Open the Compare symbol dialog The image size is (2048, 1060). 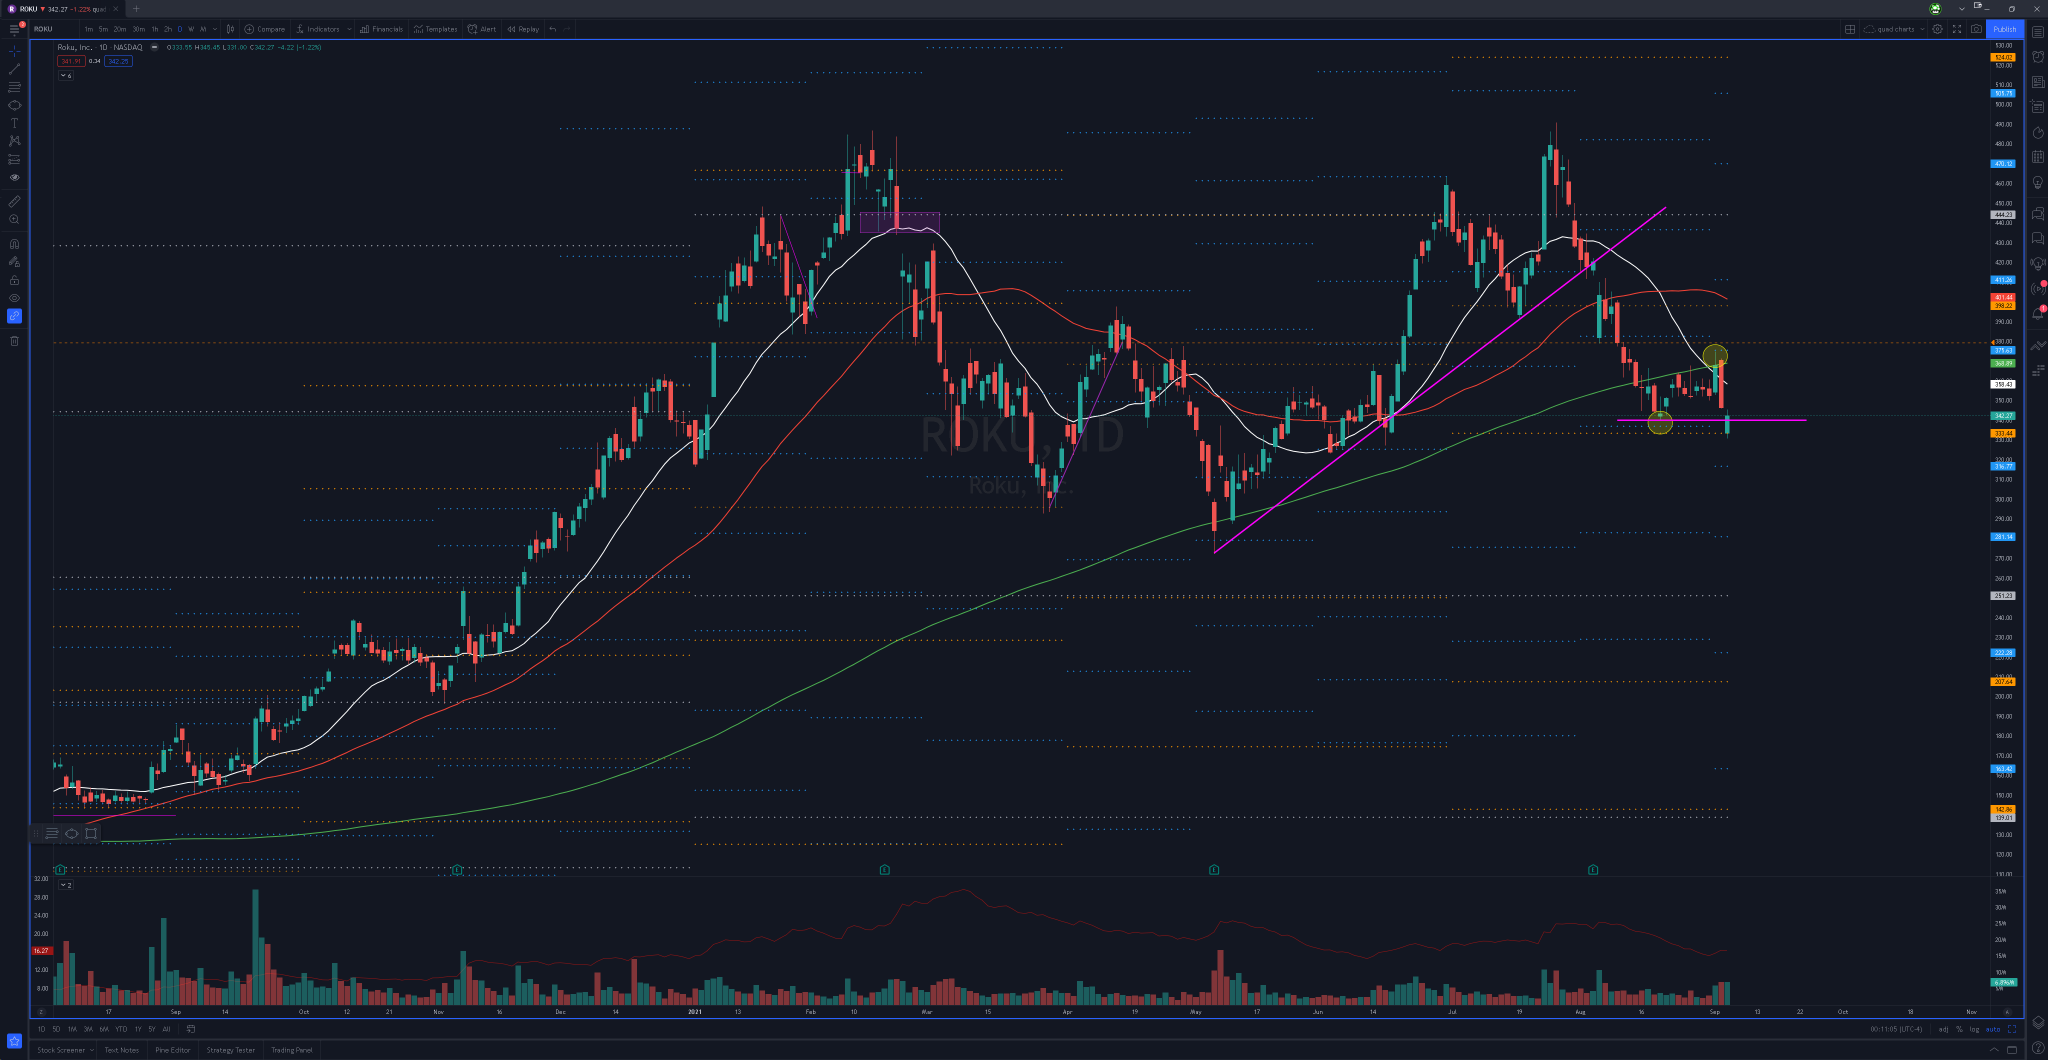tap(265, 29)
